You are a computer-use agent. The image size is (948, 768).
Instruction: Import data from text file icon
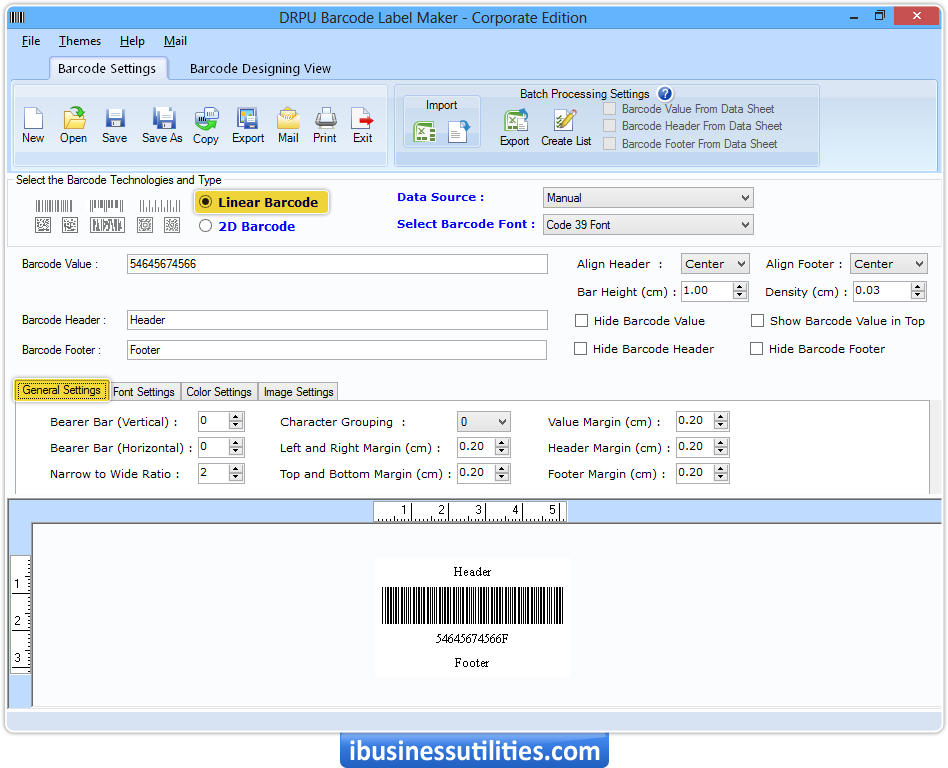pyautogui.click(x=458, y=132)
